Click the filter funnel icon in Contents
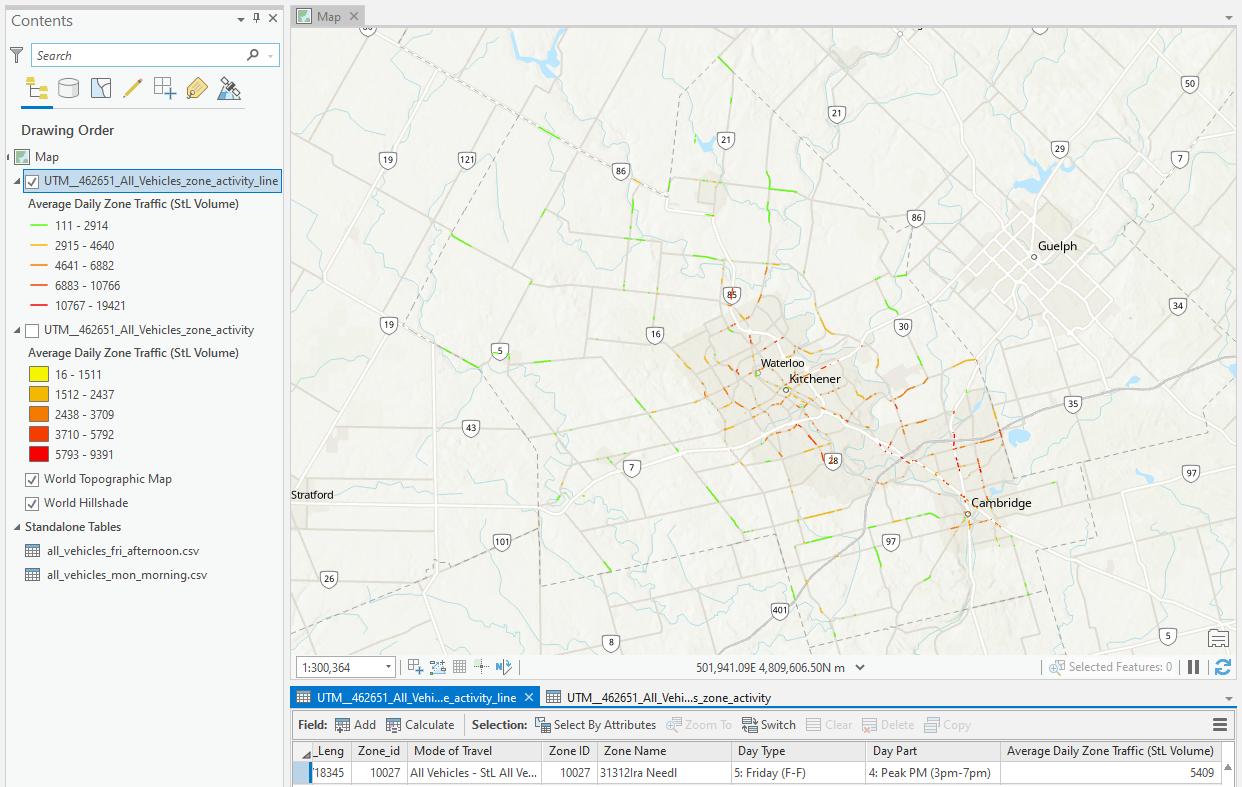The width and height of the screenshot is (1242, 787). pyautogui.click(x=16, y=55)
